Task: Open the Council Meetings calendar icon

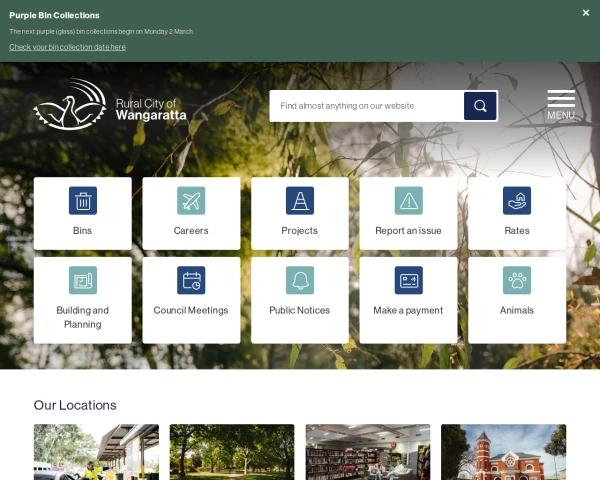Action: (191, 281)
